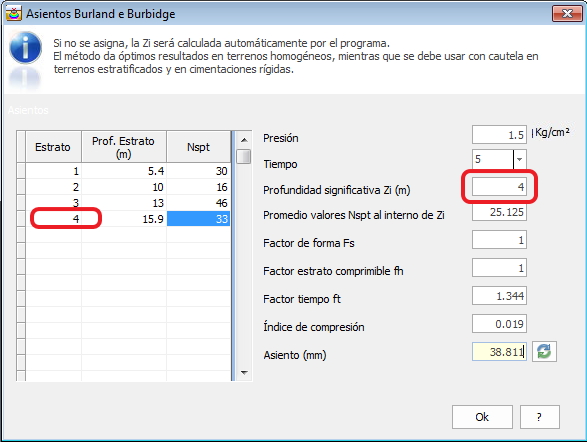Click the Asientos group label
587x442 pixels.
28,110
